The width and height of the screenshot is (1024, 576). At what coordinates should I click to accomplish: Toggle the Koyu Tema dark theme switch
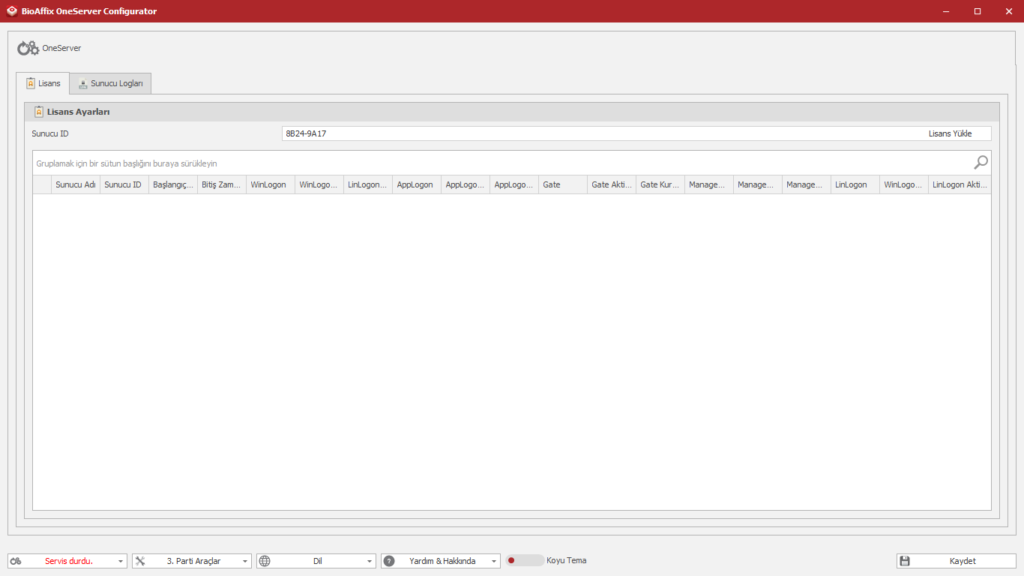[x=524, y=560]
